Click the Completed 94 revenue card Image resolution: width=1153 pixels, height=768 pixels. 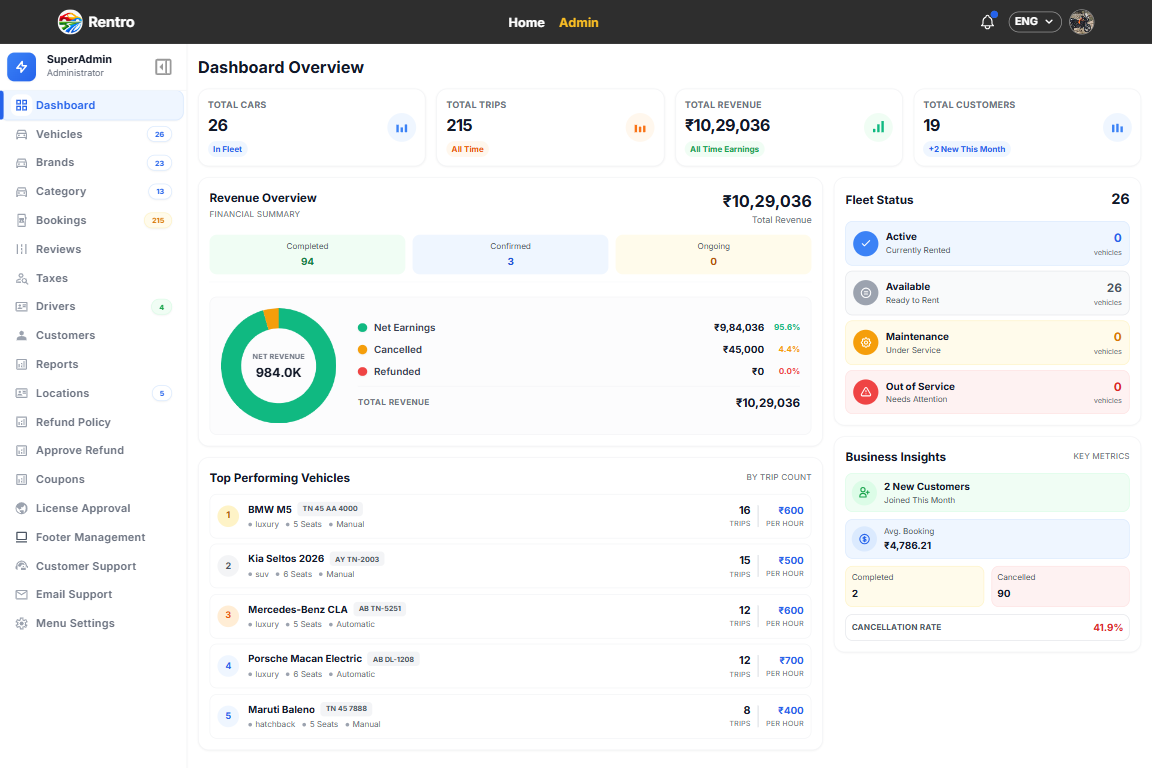pos(307,255)
